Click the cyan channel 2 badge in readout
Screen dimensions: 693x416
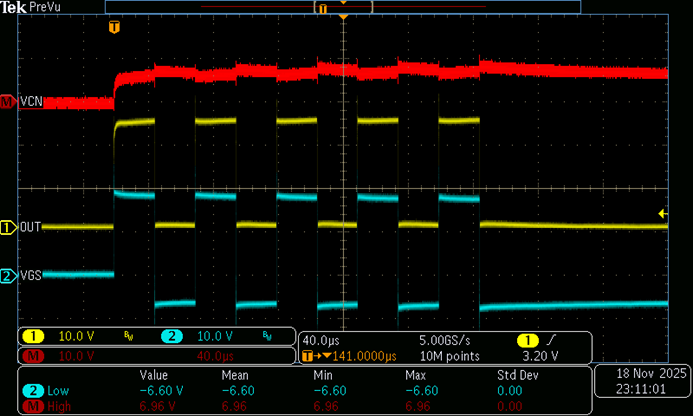172,336
